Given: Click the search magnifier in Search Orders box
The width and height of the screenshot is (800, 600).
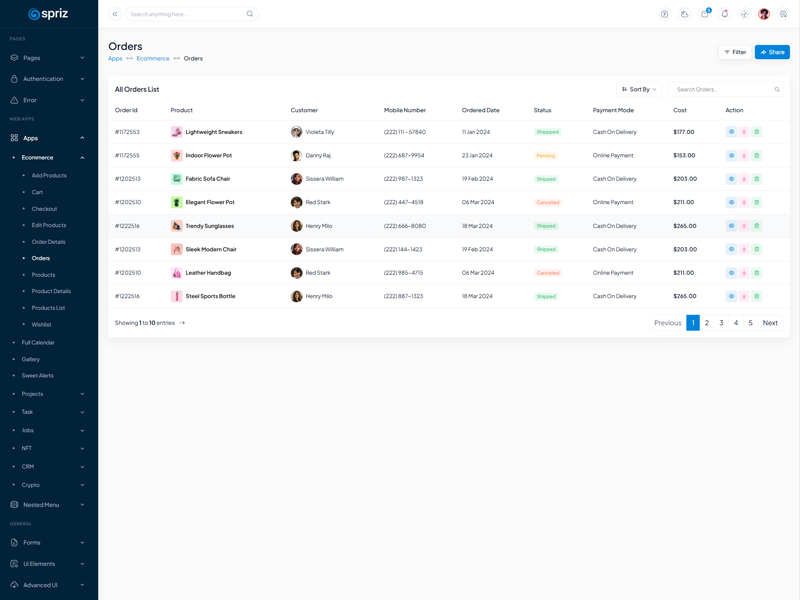Looking at the screenshot, I should click(777, 90).
